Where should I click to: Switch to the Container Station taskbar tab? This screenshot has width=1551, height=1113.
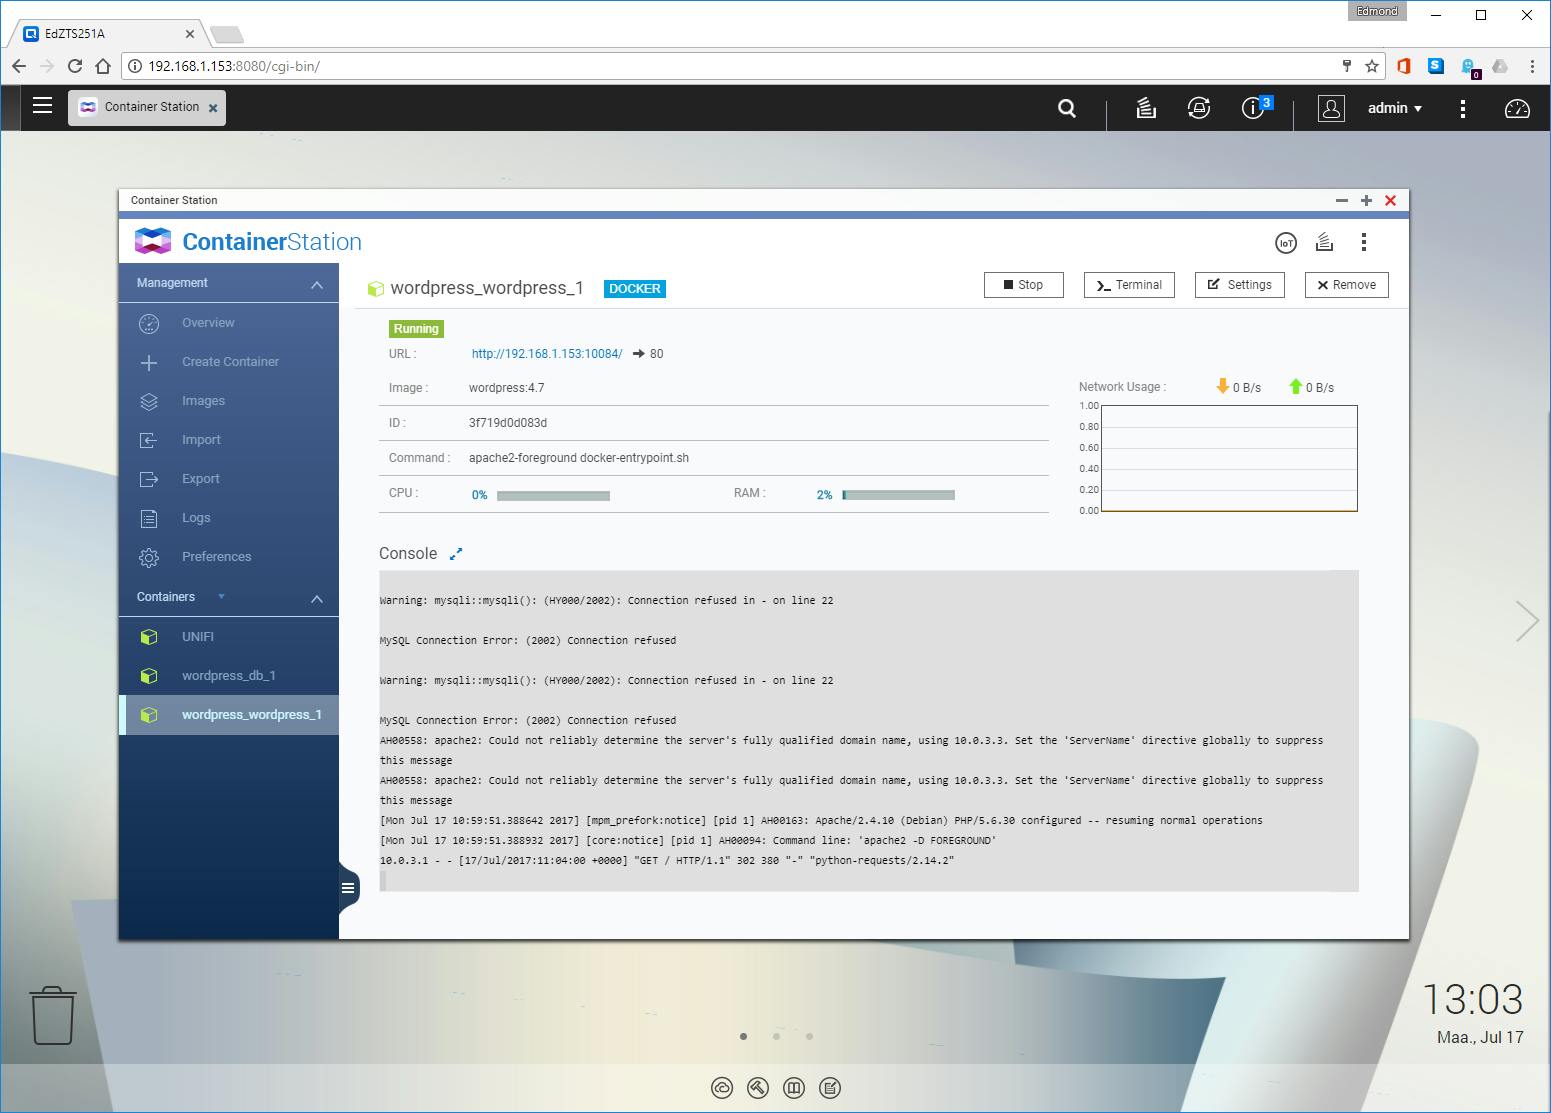(x=147, y=107)
